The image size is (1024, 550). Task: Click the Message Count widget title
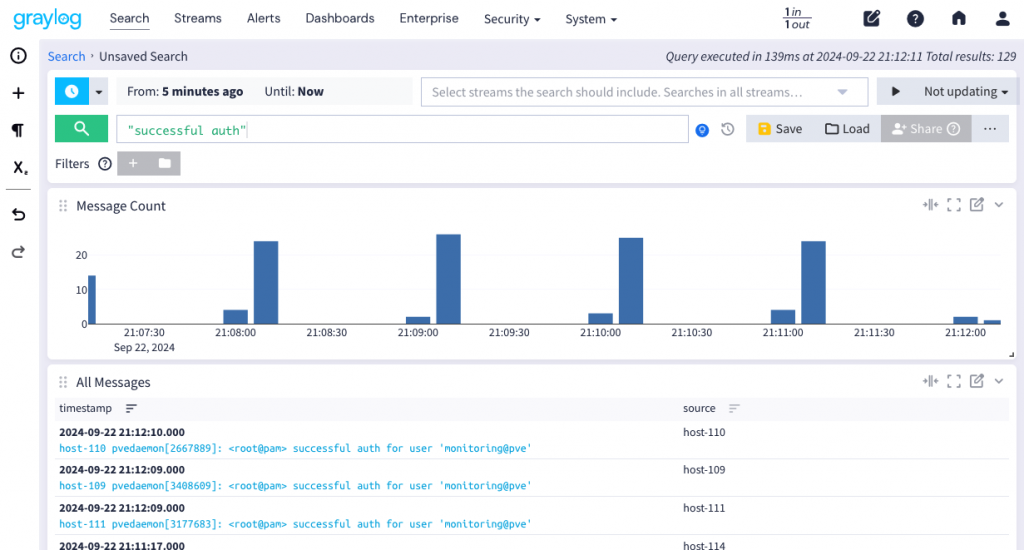click(121, 206)
